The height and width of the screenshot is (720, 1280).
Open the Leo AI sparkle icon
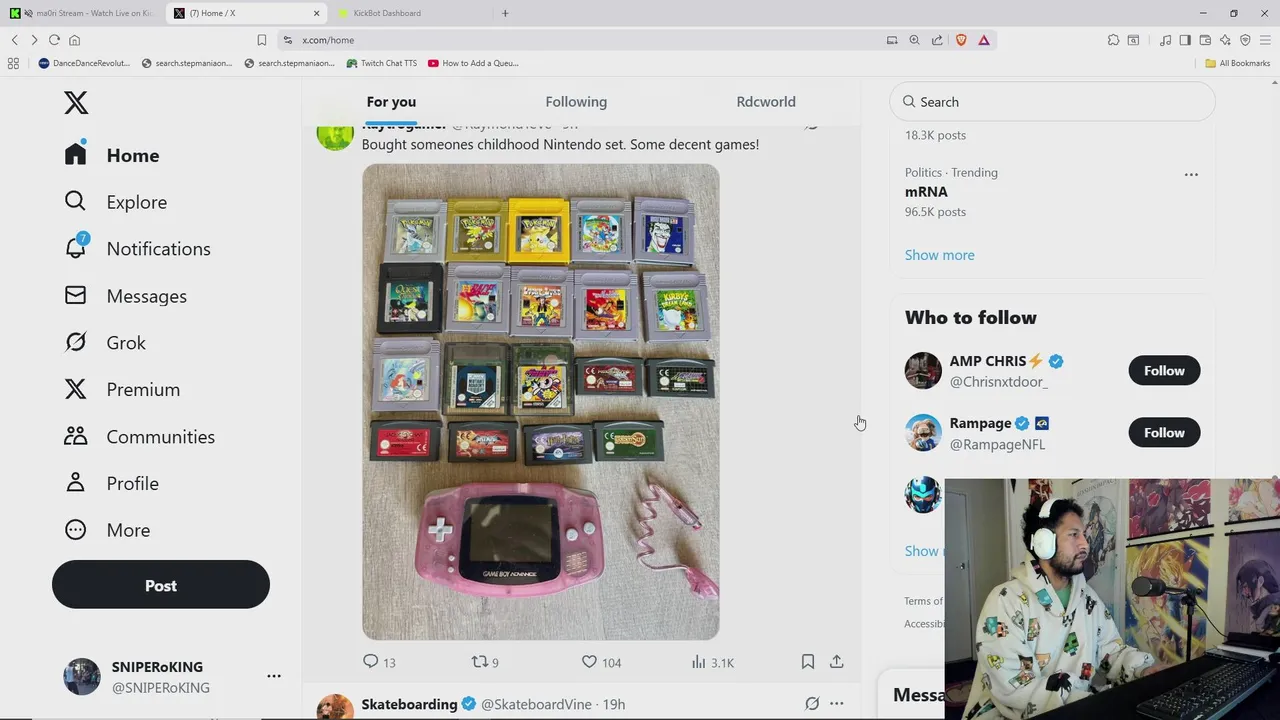1225,40
